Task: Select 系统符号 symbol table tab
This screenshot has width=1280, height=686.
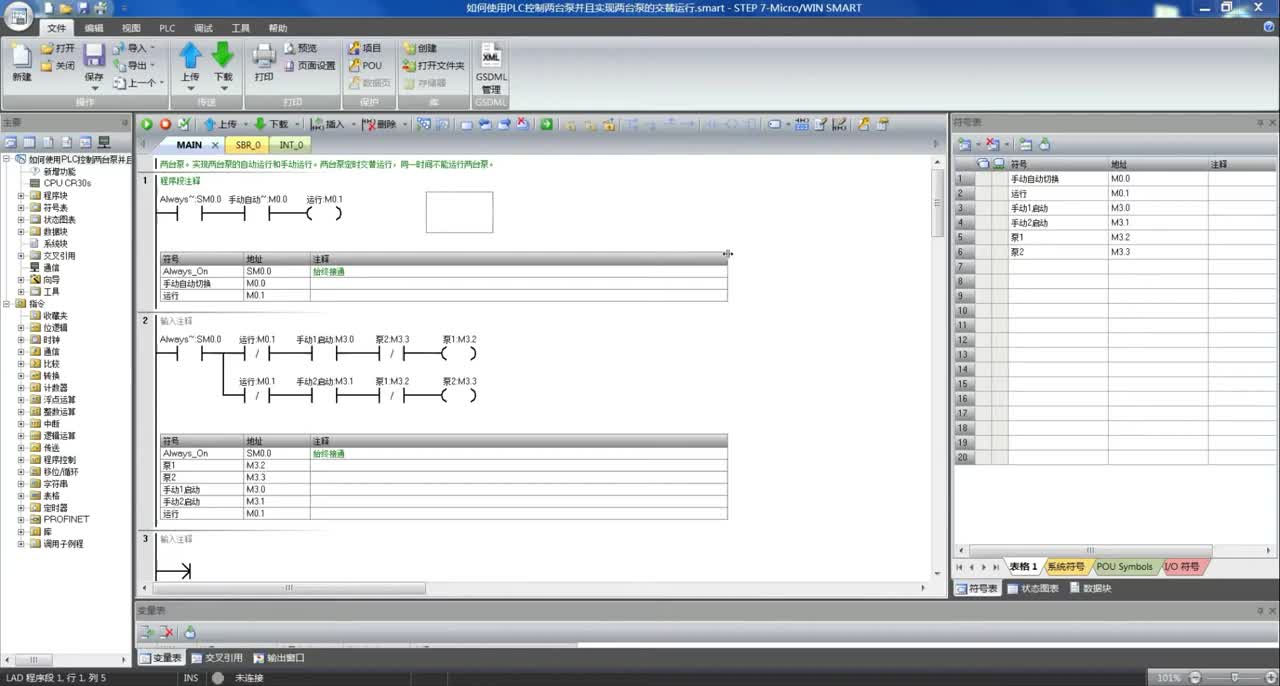Action: point(1065,567)
